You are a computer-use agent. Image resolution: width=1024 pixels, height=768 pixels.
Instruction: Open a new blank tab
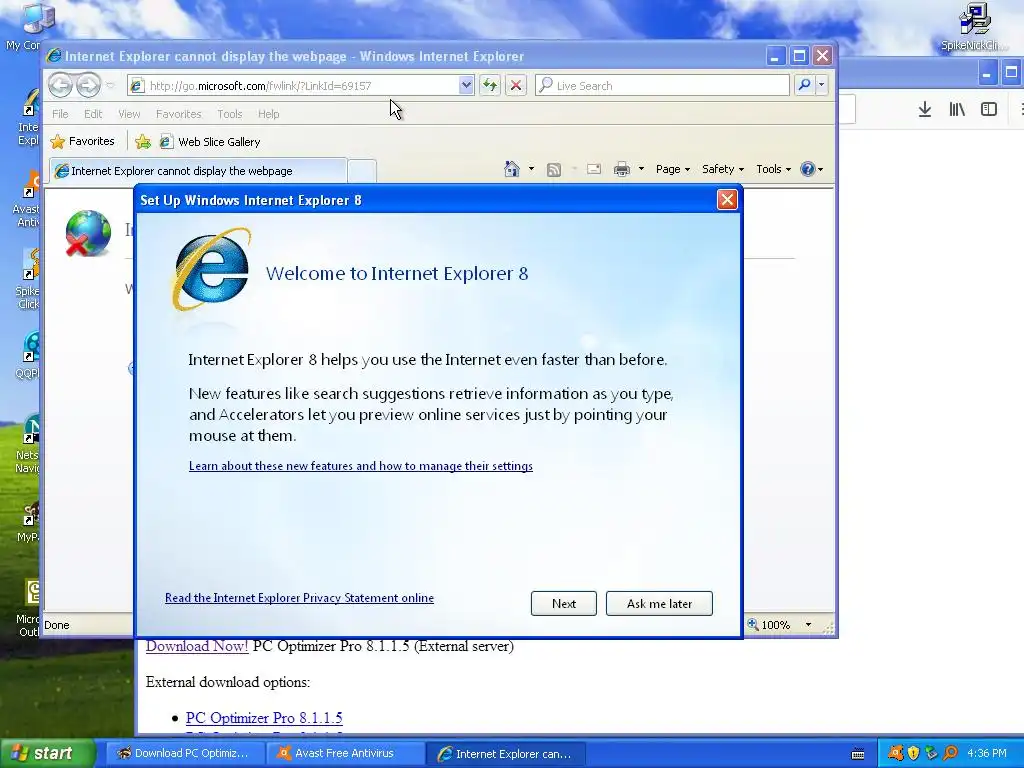click(x=361, y=171)
